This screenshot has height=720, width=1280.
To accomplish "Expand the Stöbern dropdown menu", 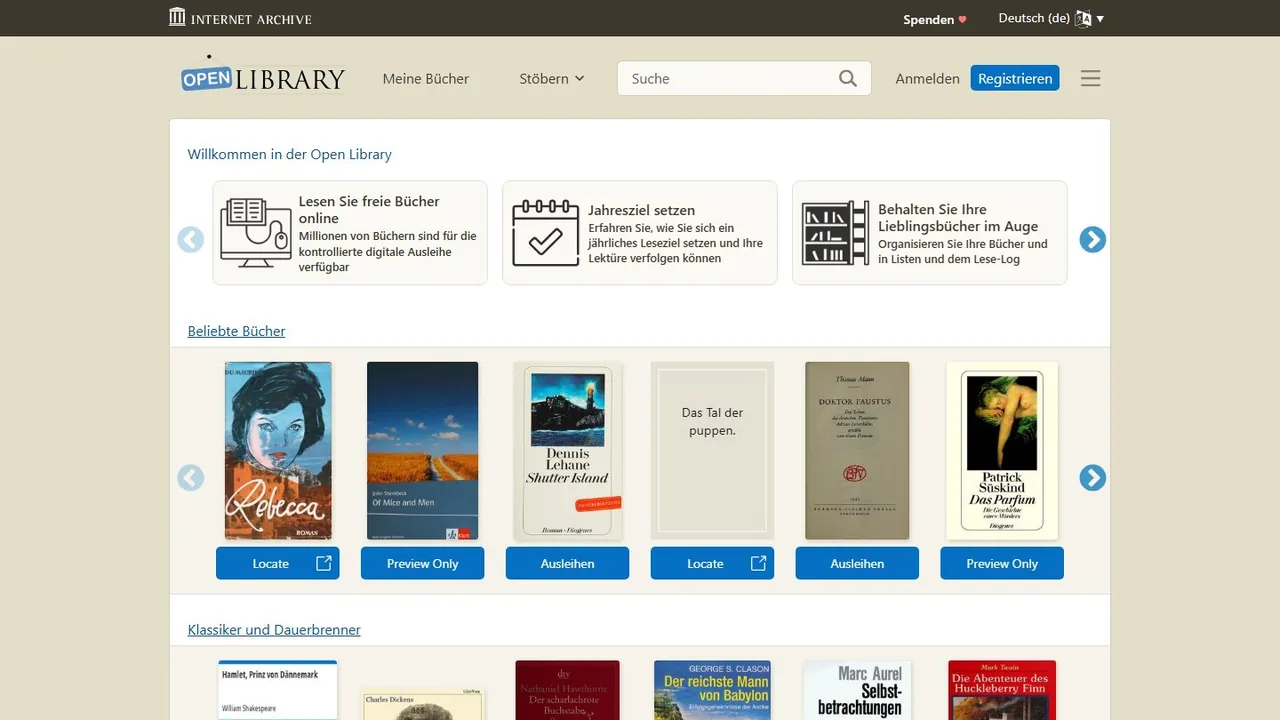I will (552, 79).
